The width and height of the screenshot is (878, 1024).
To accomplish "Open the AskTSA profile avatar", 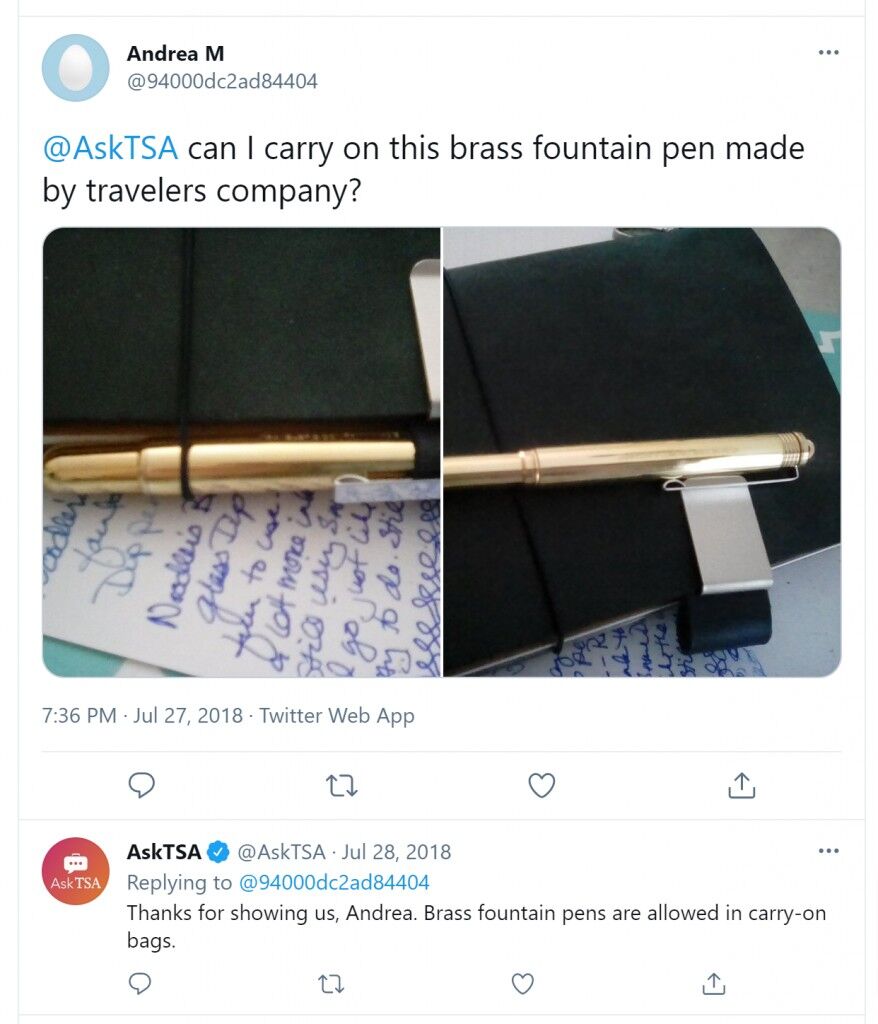I will [76, 871].
